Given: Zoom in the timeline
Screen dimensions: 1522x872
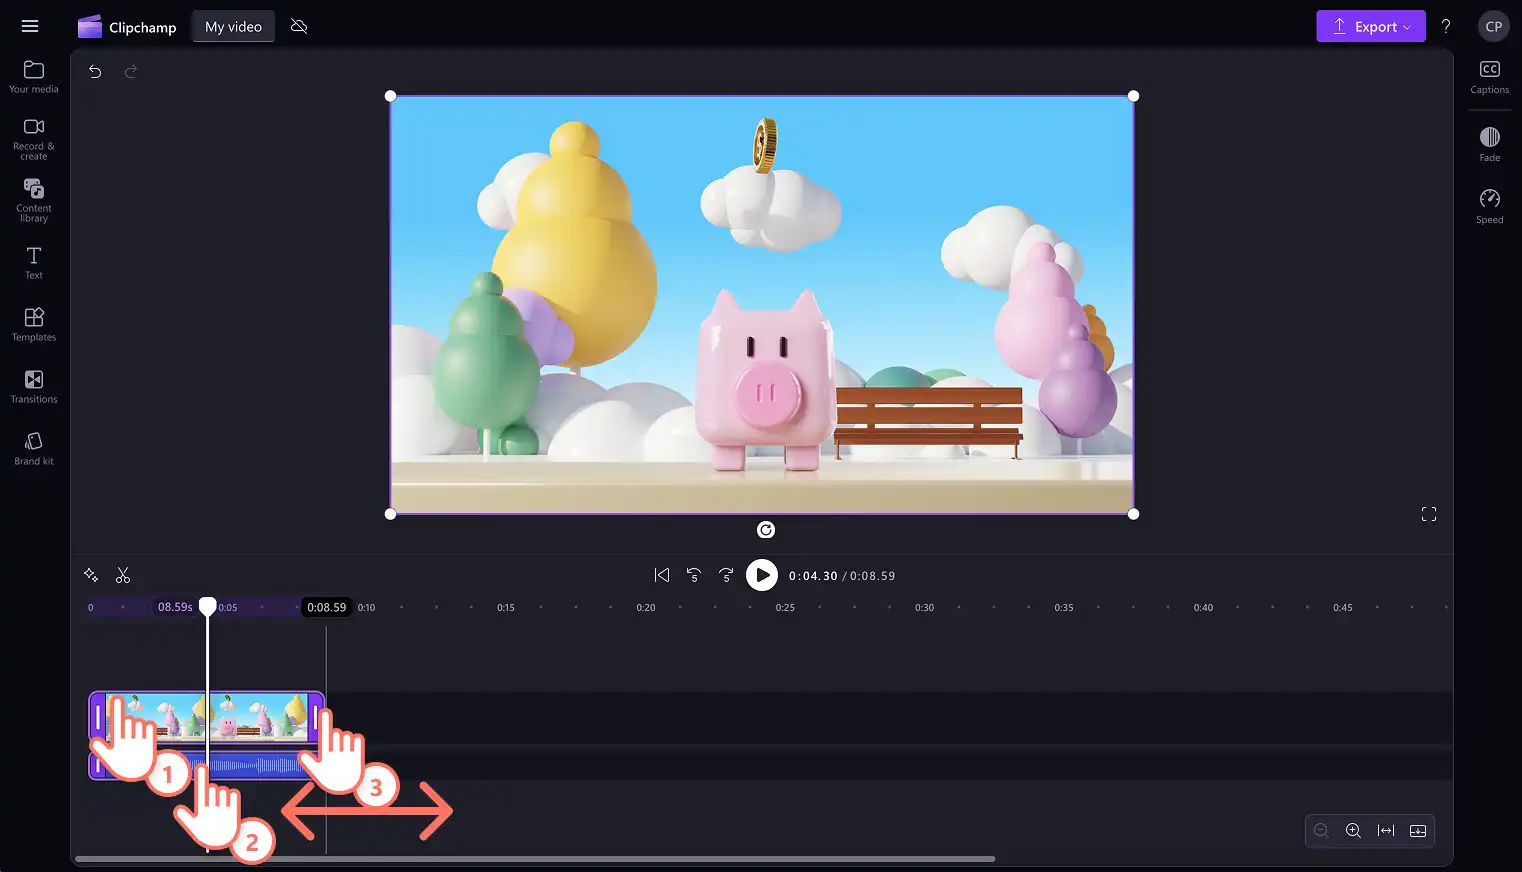Looking at the screenshot, I should (1354, 831).
